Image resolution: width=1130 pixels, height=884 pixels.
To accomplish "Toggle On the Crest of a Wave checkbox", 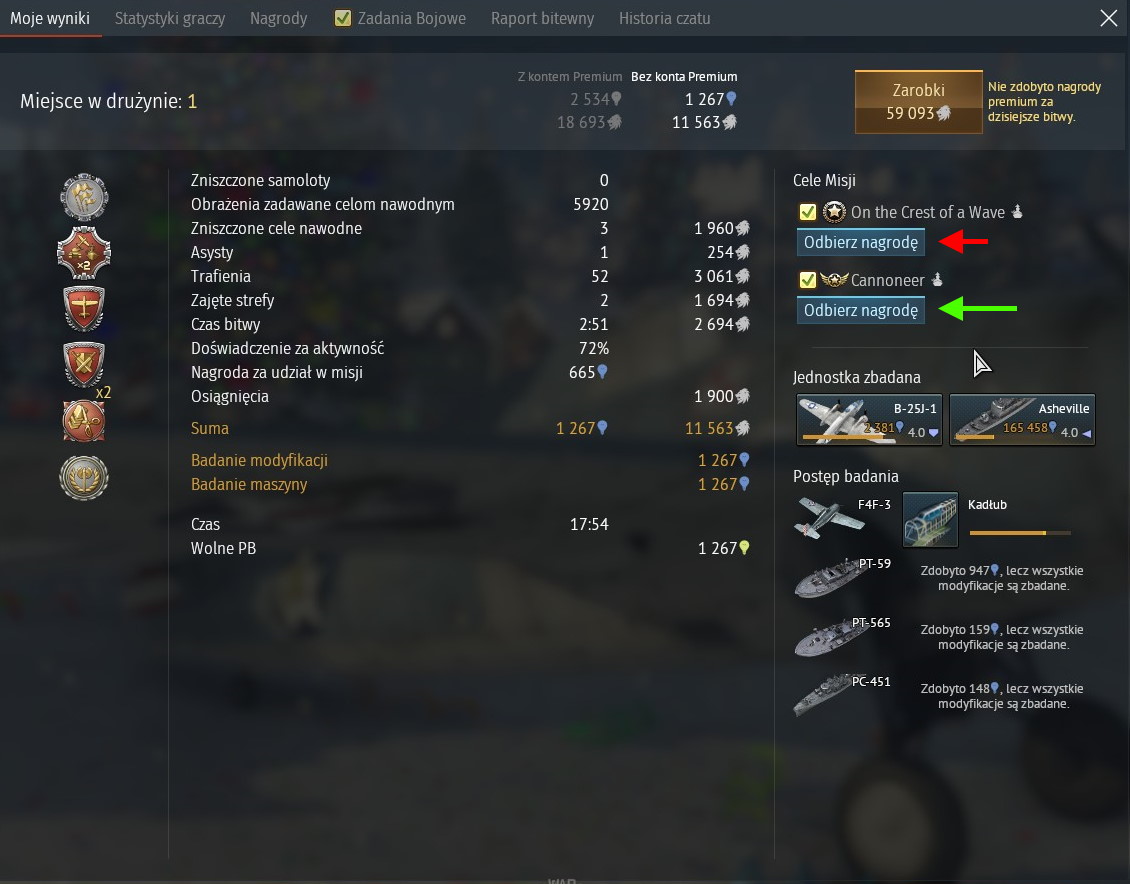I will [x=808, y=212].
